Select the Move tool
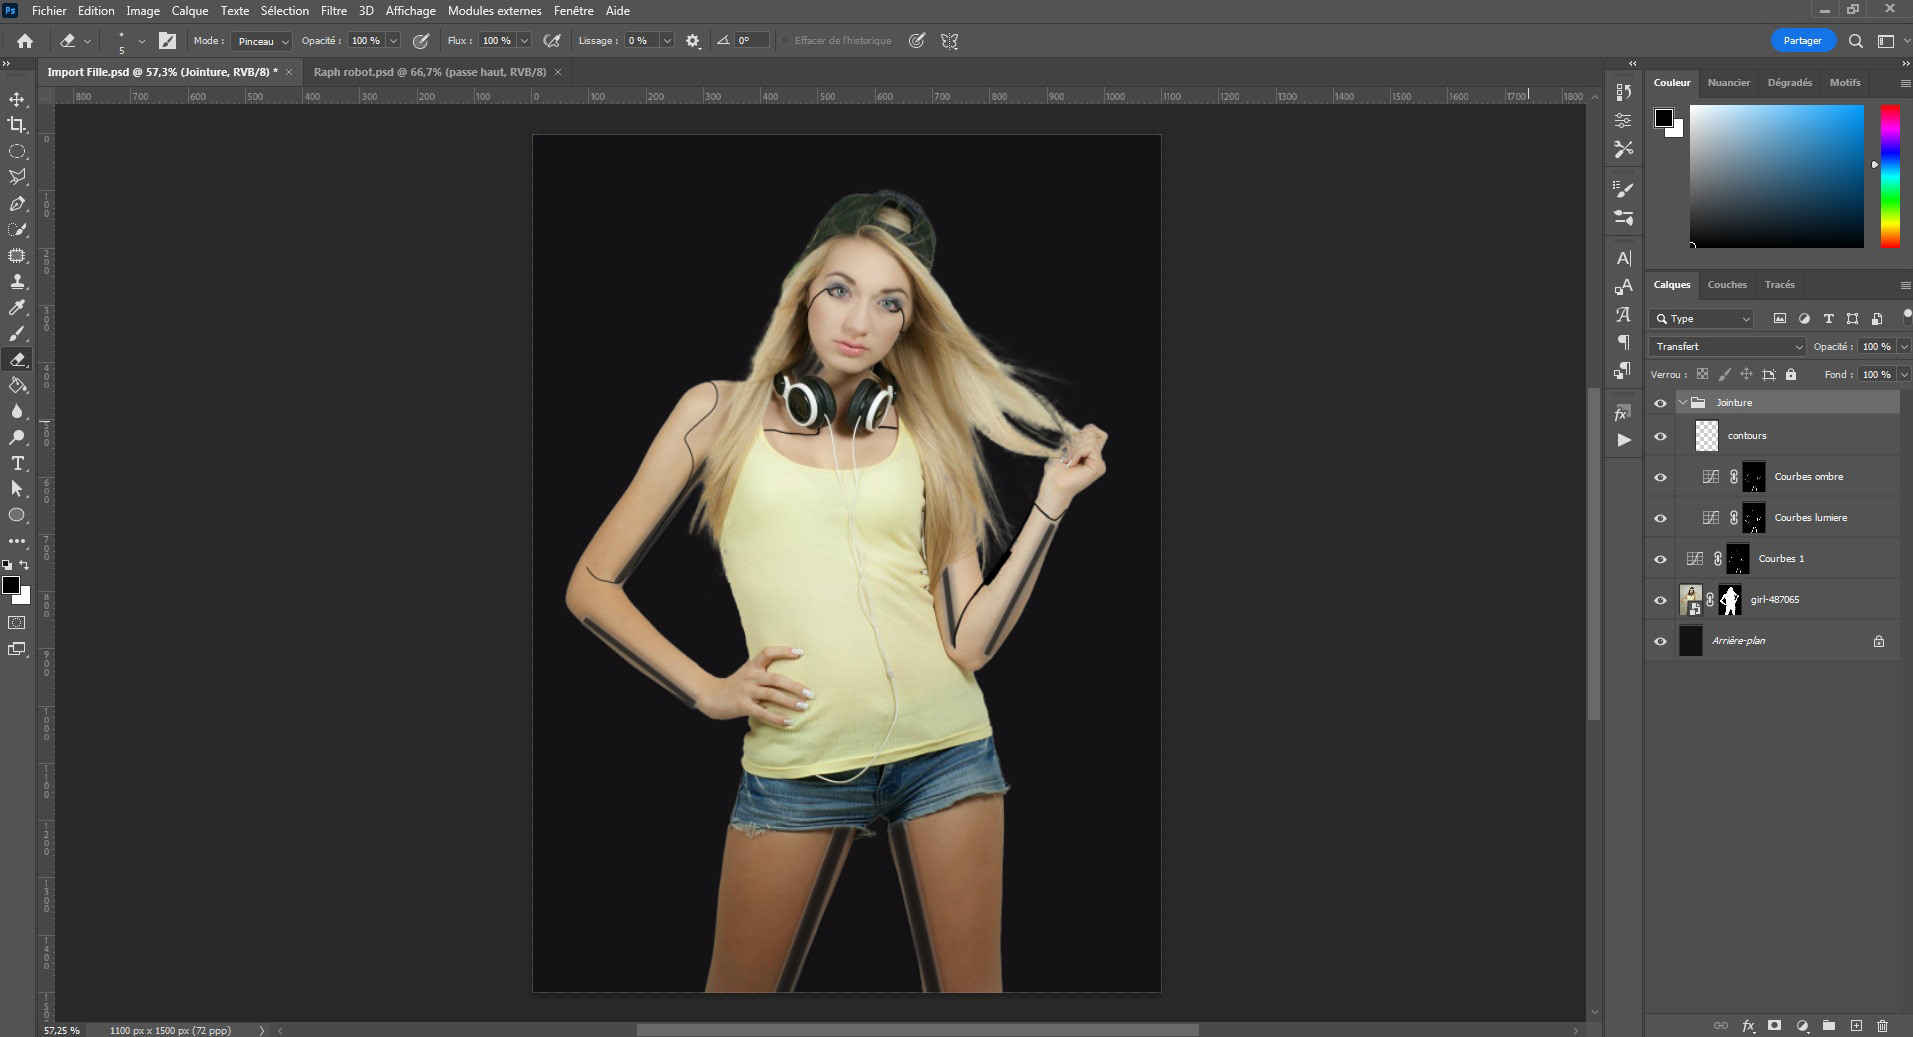This screenshot has height=1037, width=1913. [x=17, y=100]
